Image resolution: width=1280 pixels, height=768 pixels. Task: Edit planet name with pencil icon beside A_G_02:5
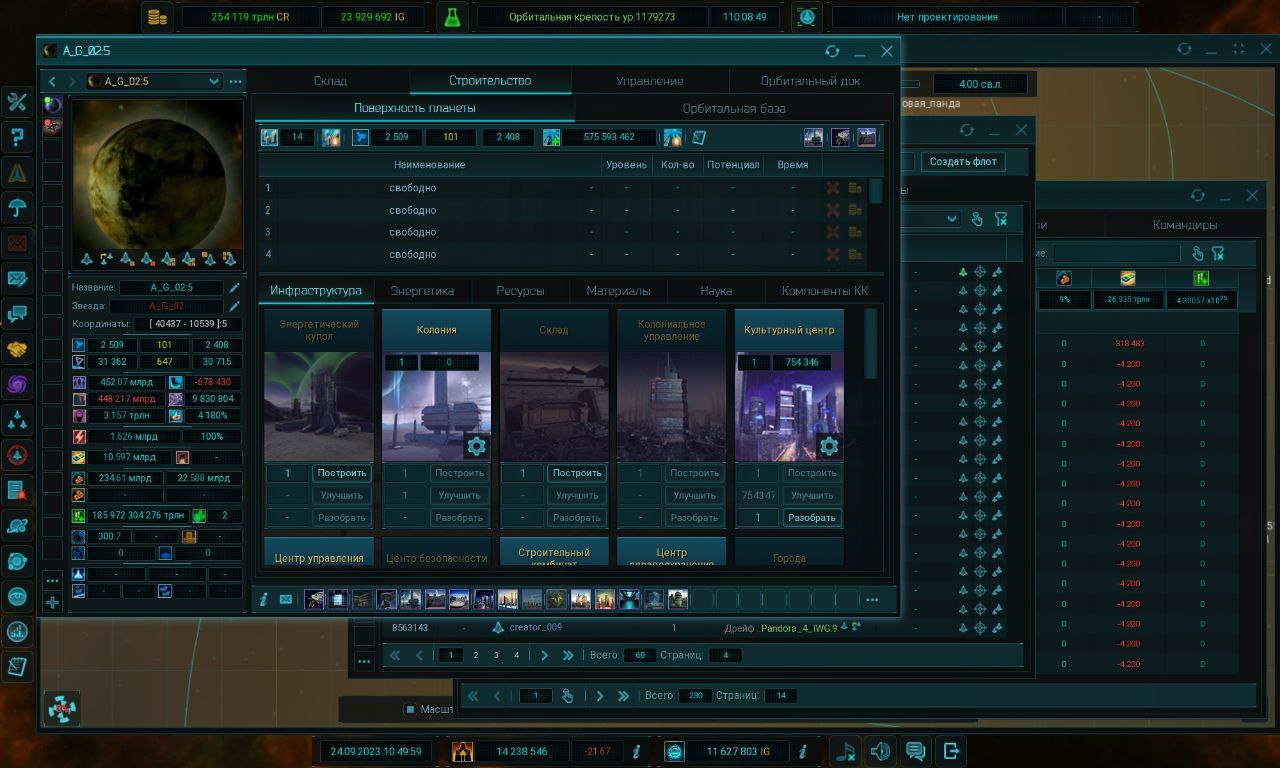234,287
